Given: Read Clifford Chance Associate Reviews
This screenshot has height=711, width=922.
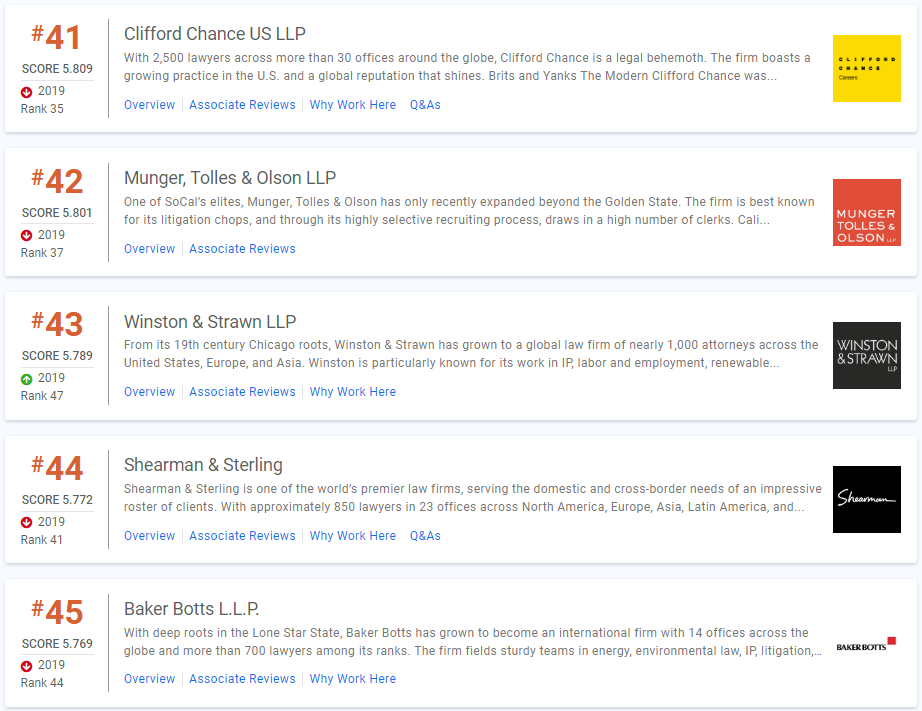Looking at the screenshot, I should point(242,105).
